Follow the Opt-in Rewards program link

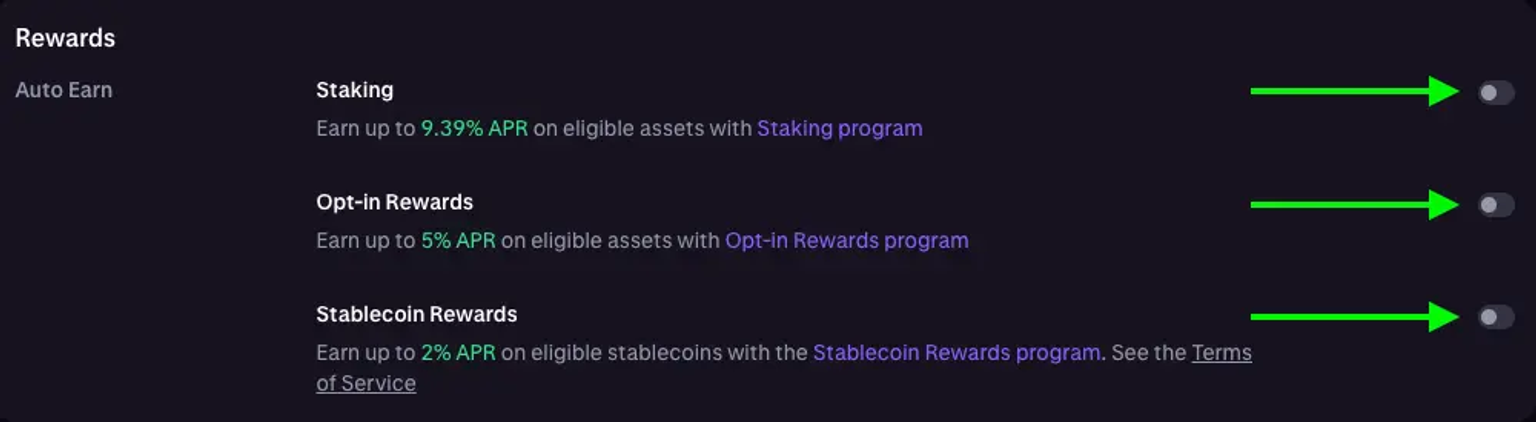click(x=846, y=240)
